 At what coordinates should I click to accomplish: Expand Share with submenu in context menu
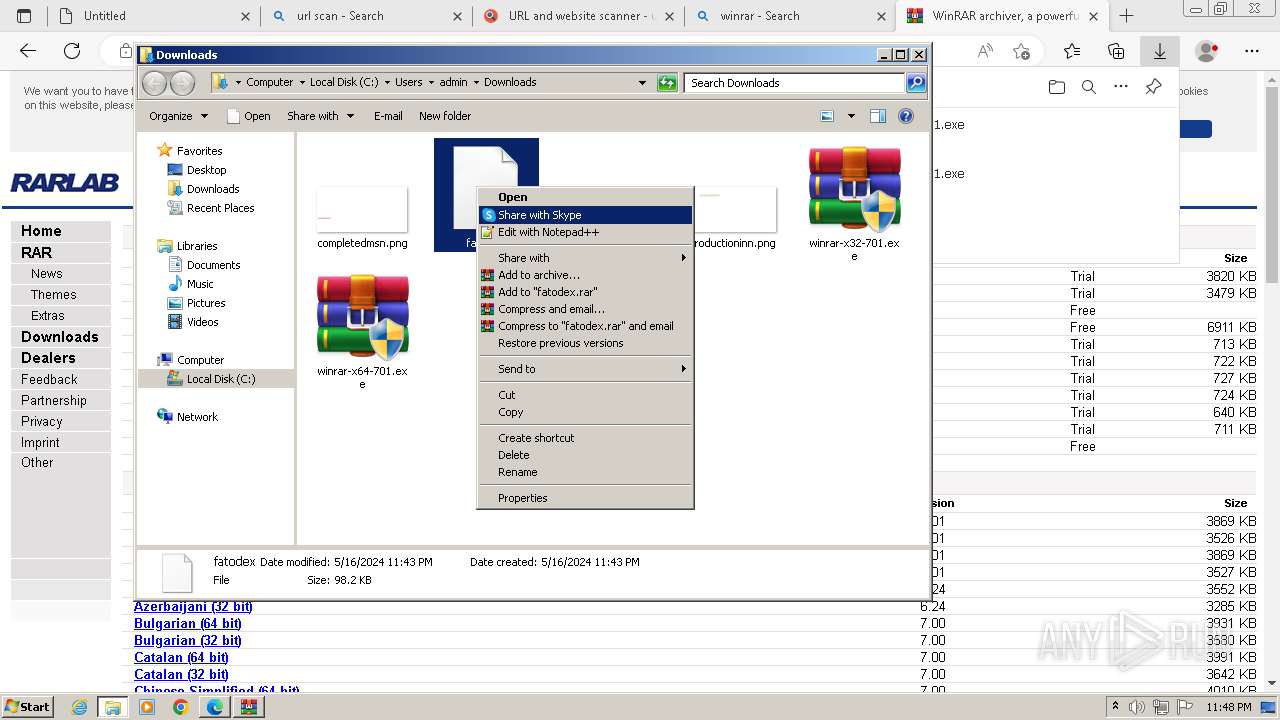tap(585, 258)
